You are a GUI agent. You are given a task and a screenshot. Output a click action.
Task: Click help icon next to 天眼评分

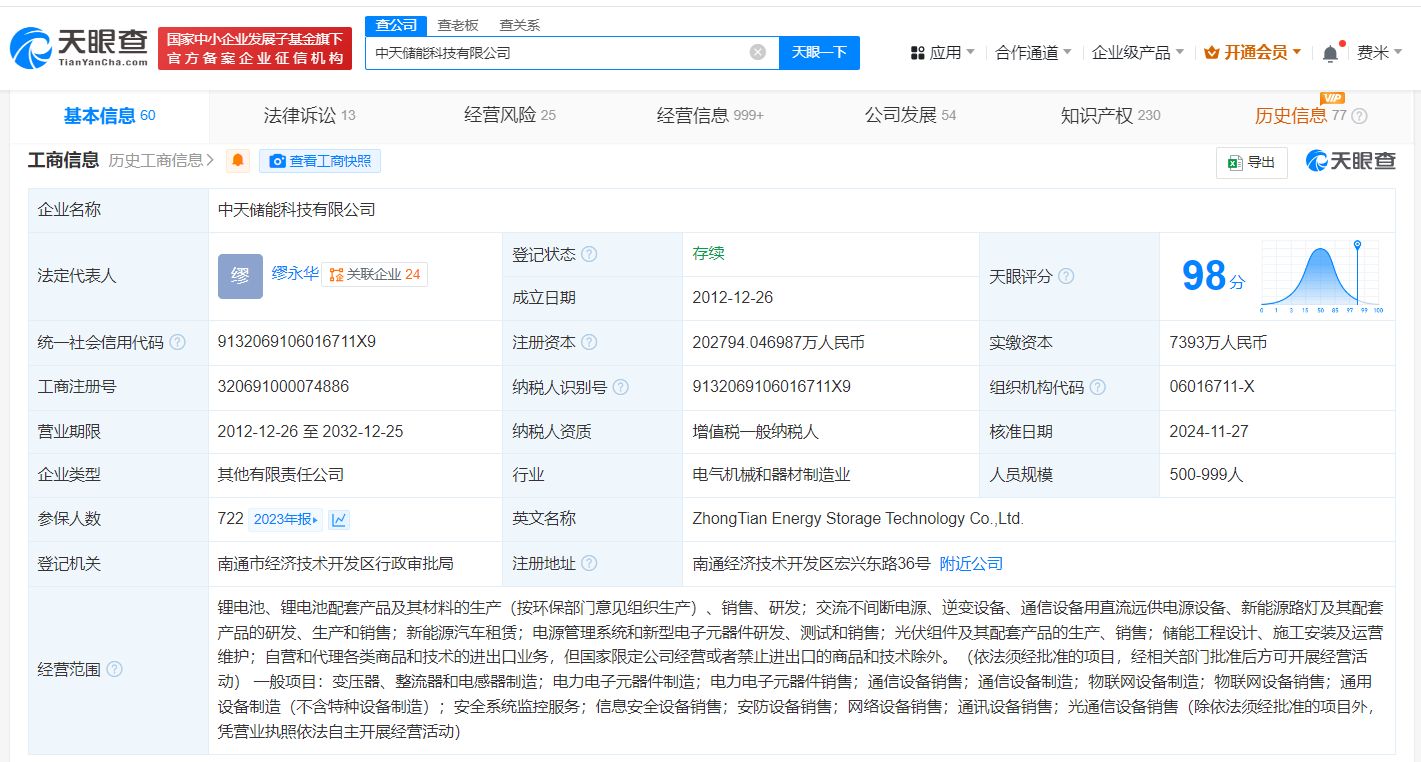pyautogui.click(x=1066, y=276)
